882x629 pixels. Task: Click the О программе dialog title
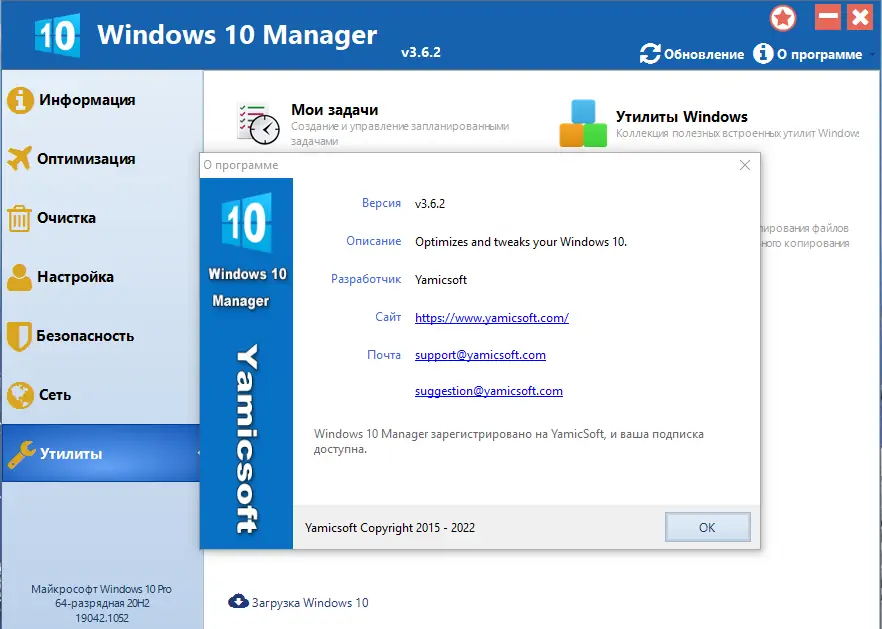[x=241, y=165]
